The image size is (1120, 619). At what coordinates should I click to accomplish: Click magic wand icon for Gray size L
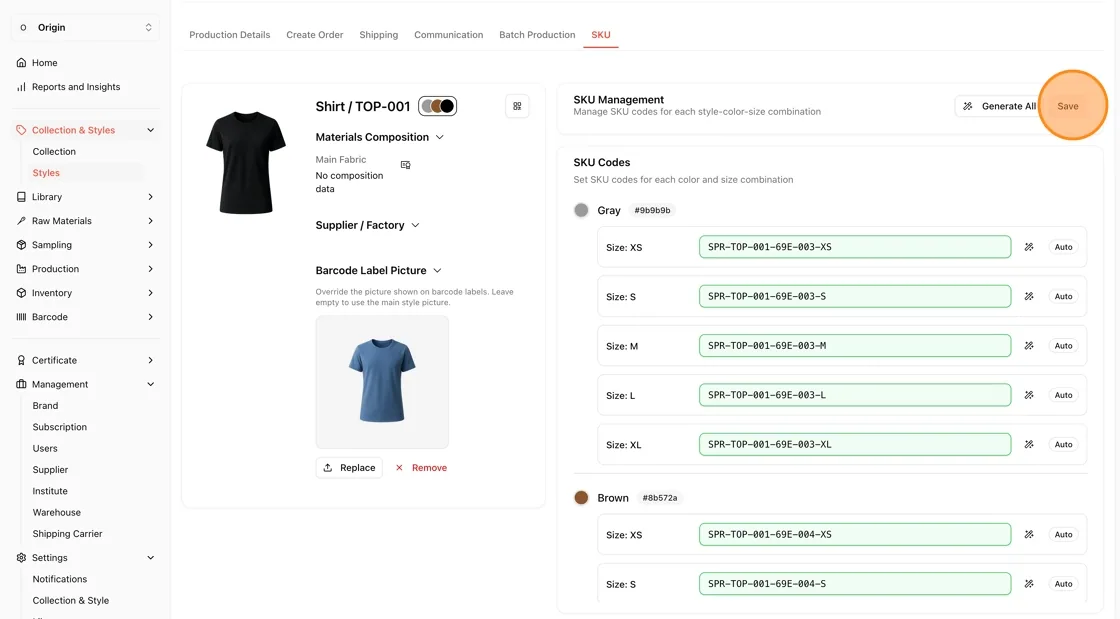[1029, 395]
